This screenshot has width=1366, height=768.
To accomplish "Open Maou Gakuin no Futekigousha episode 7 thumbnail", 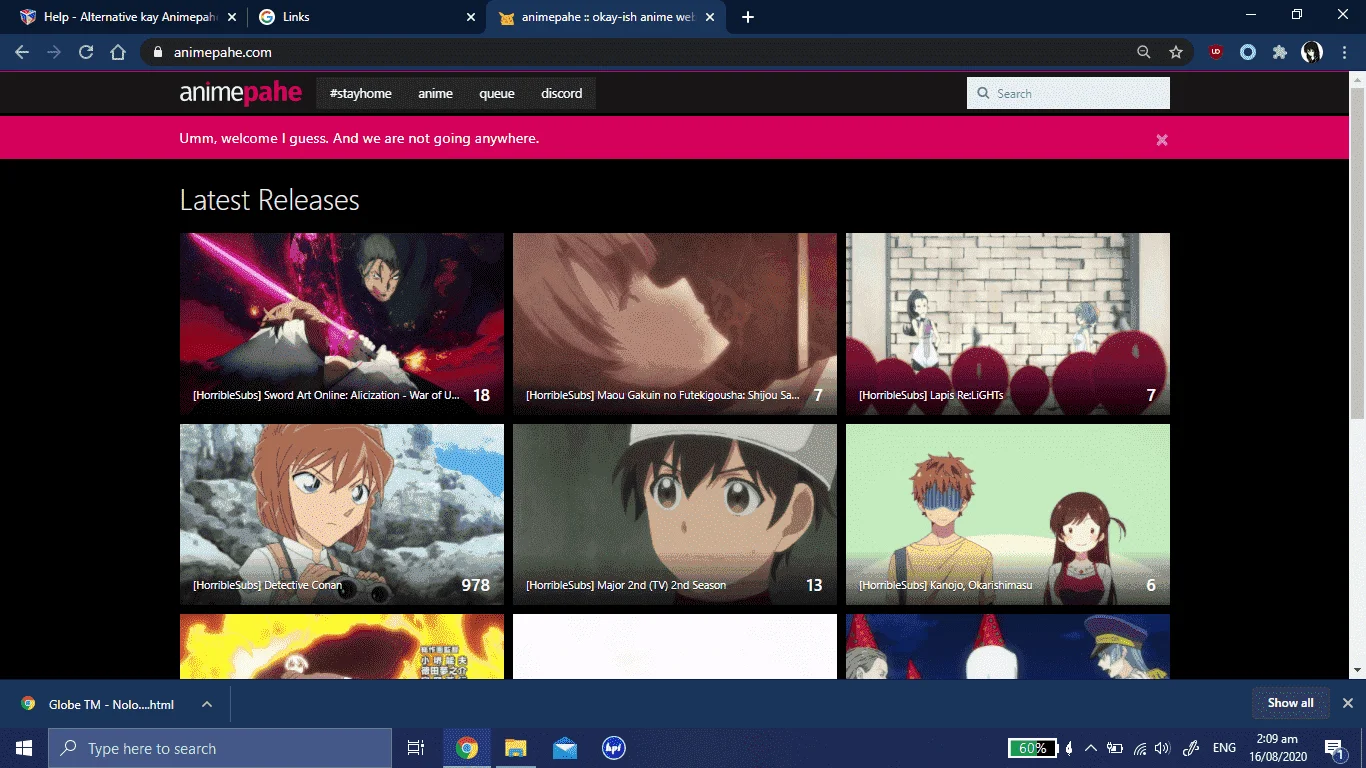I will click(x=675, y=324).
